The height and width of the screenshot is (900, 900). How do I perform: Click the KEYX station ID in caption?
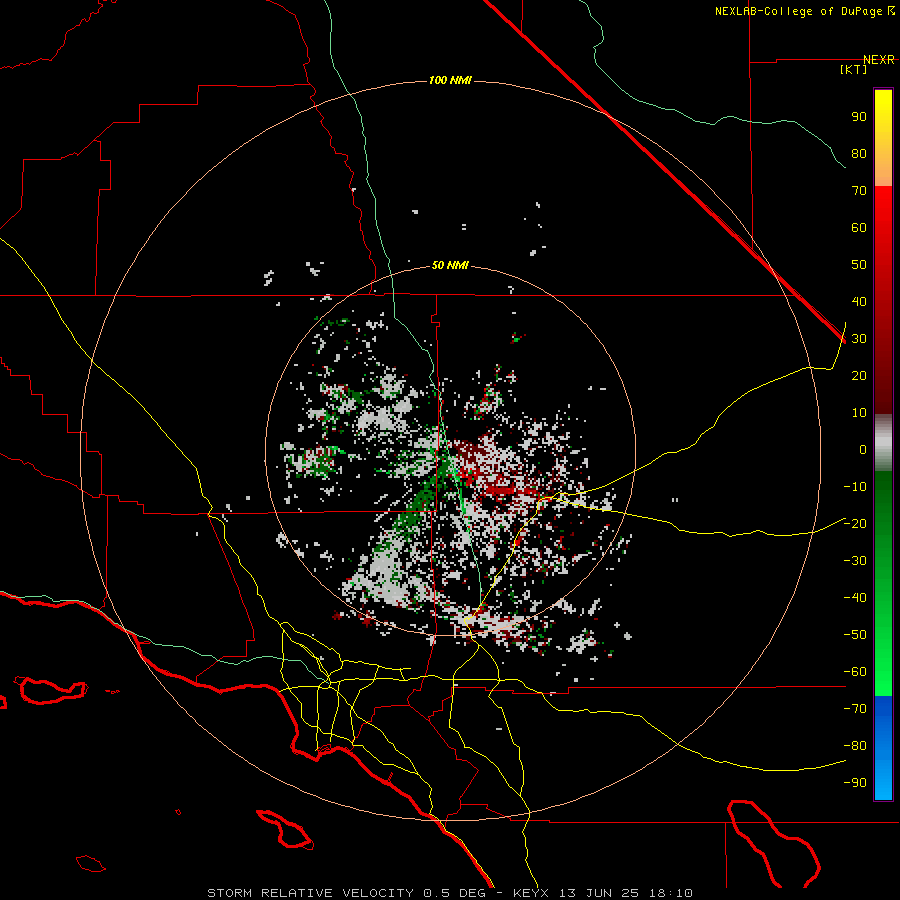531,893
